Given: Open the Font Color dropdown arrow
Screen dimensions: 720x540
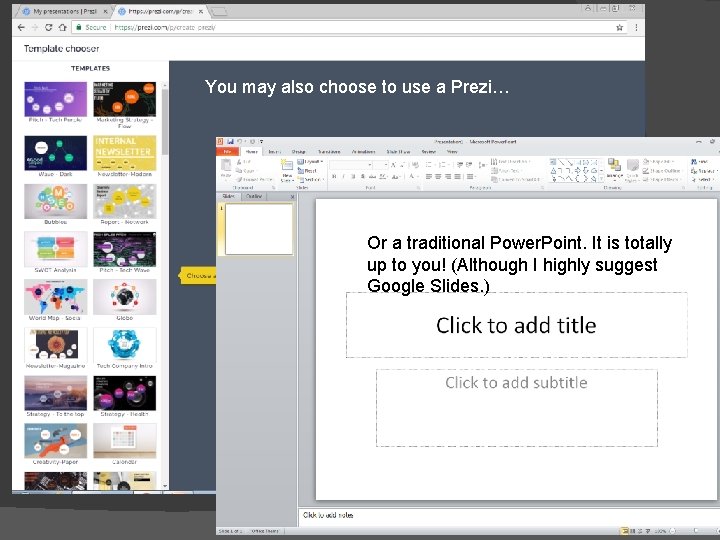Looking at the screenshot, I should click(417, 176).
